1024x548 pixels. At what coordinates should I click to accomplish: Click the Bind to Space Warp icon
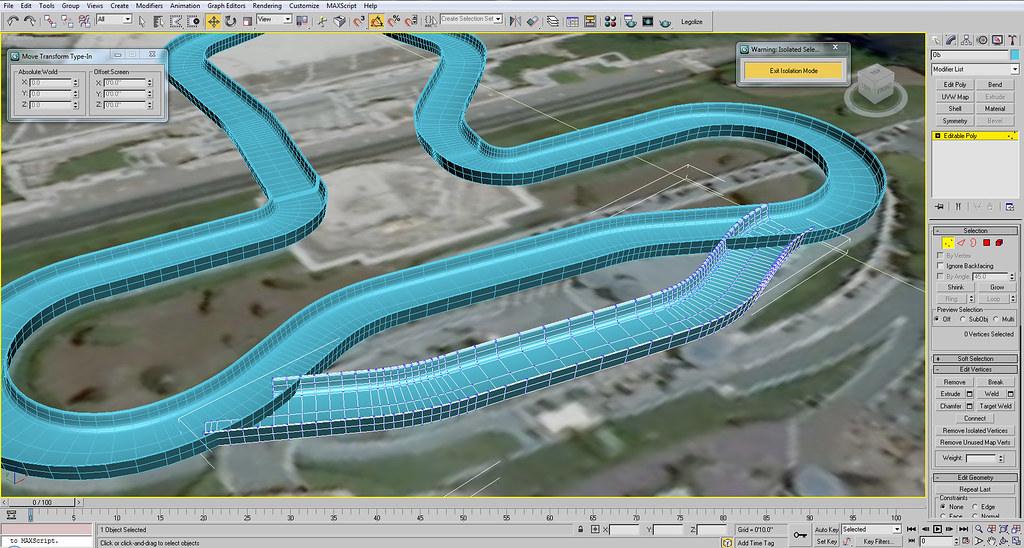pos(85,21)
